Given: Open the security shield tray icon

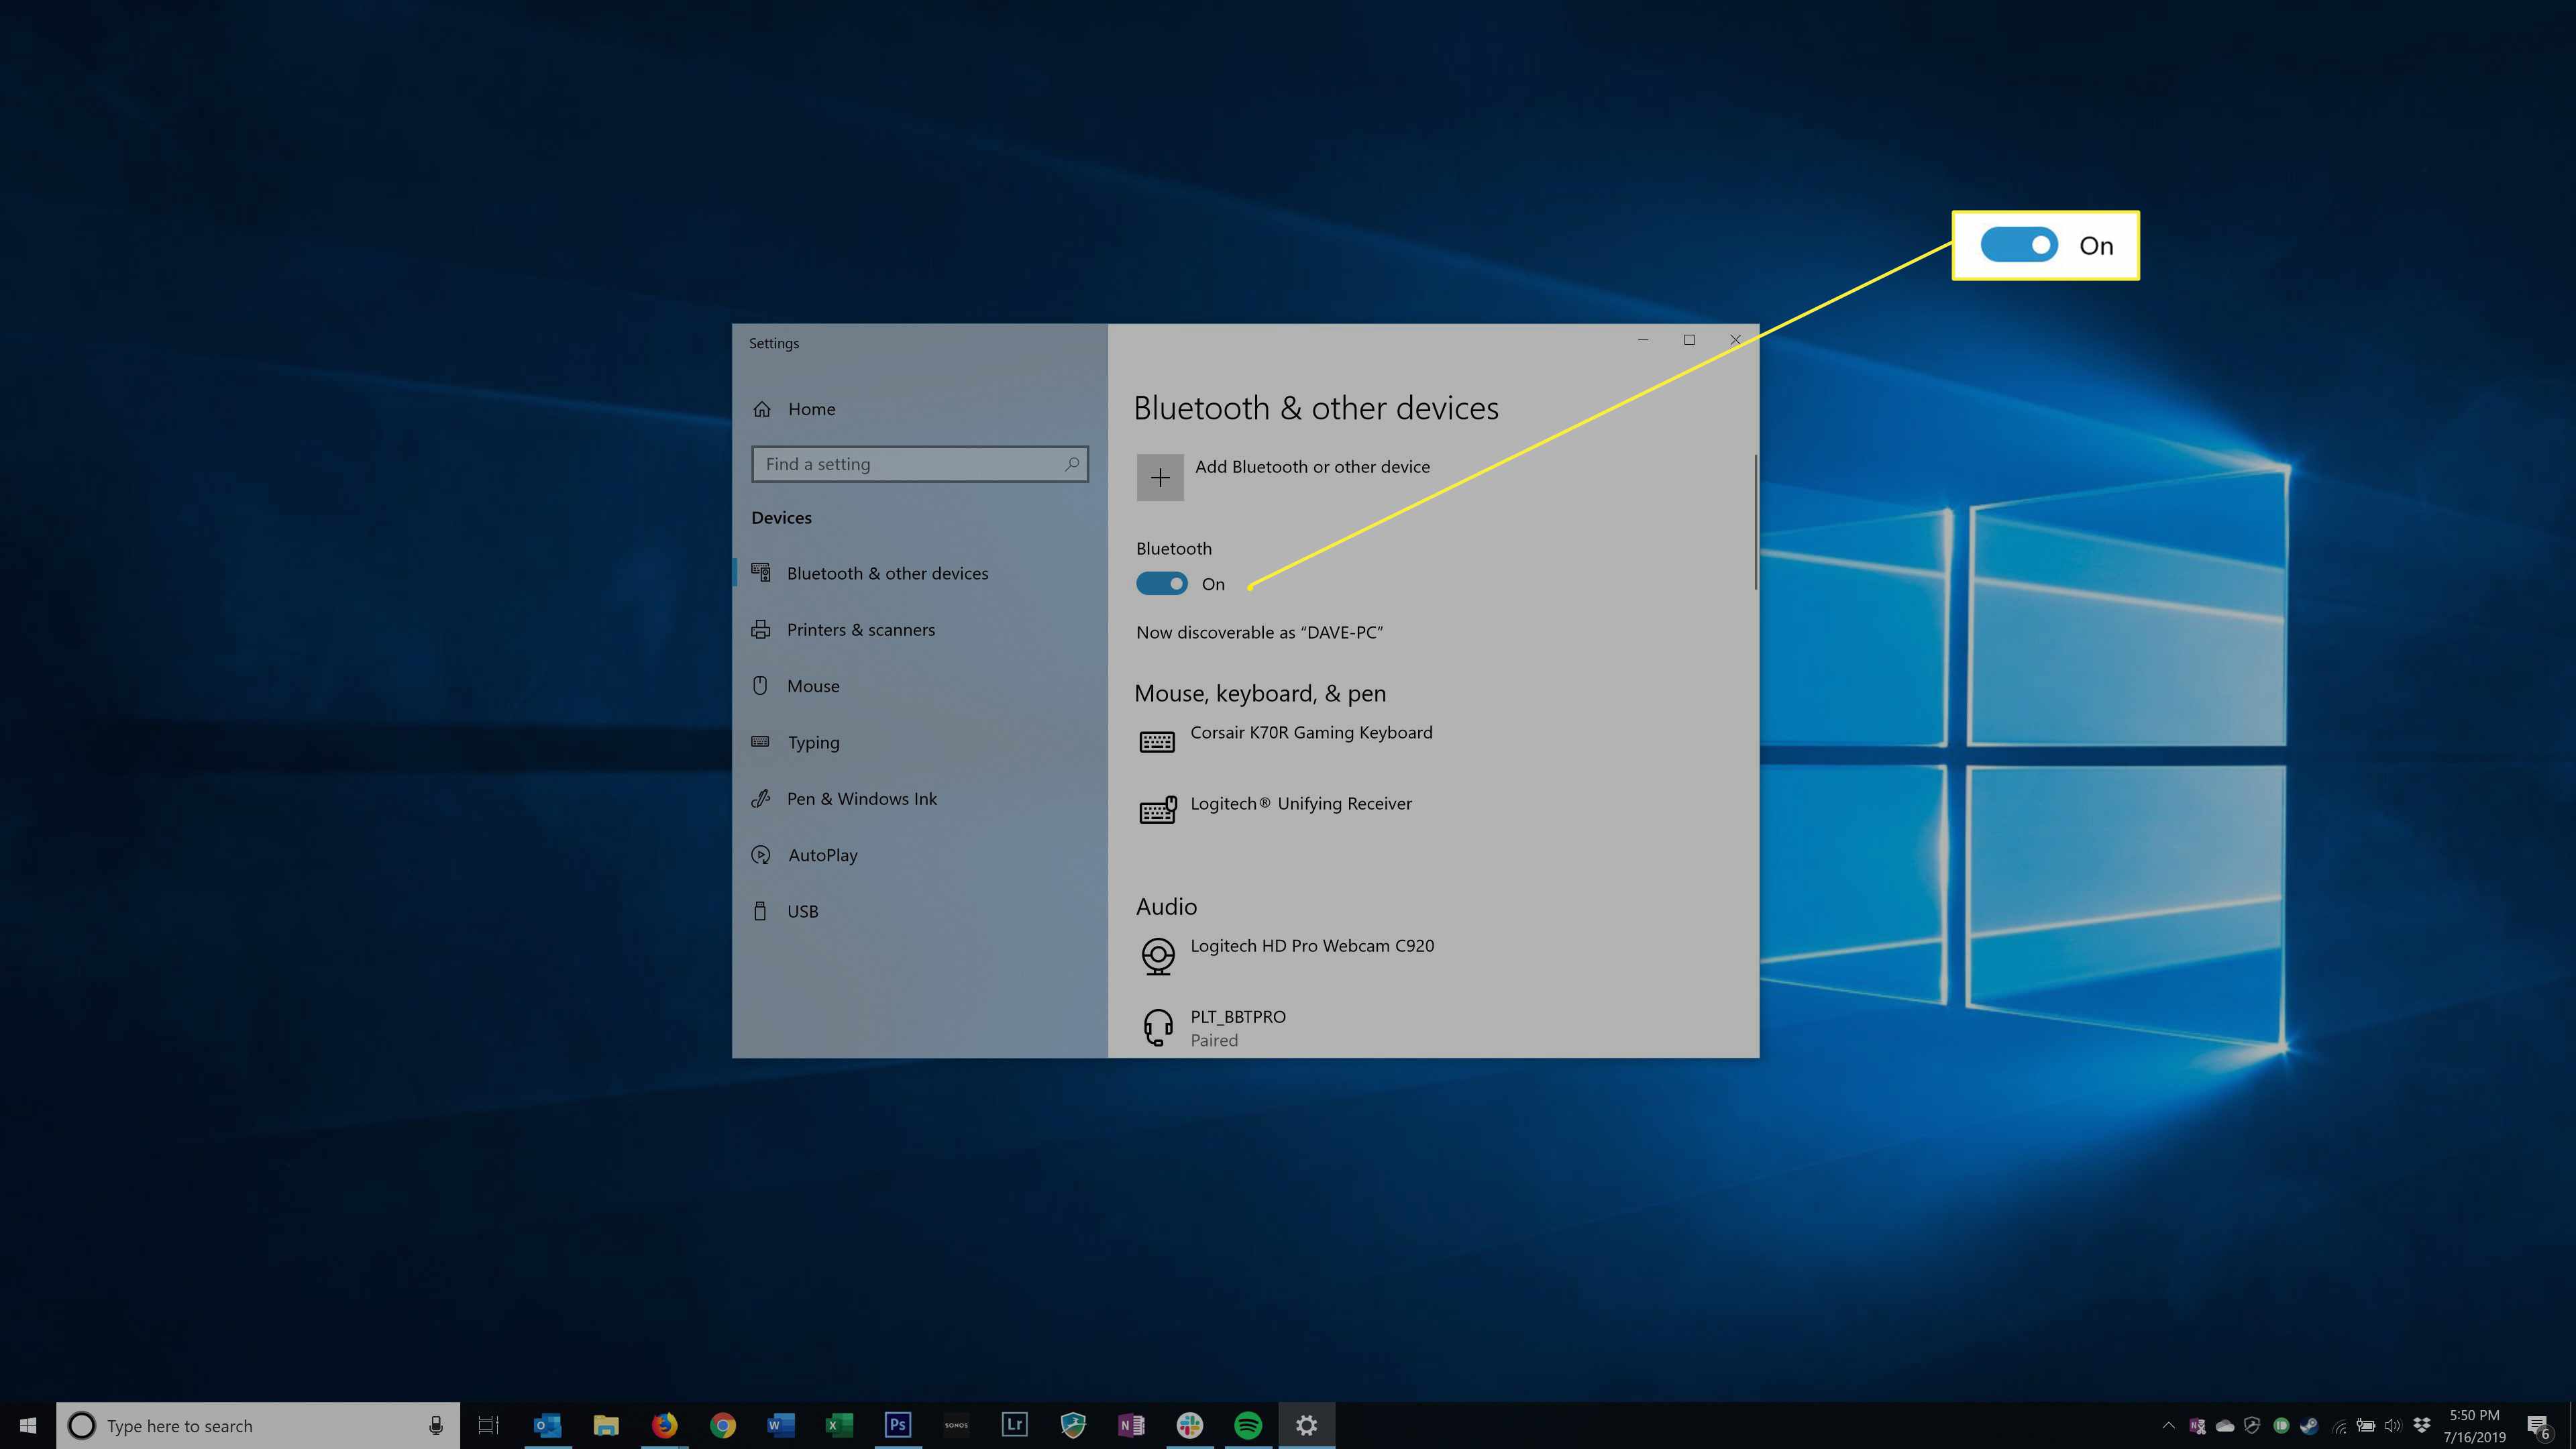Looking at the screenshot, I should (x=2253, y=1426).
